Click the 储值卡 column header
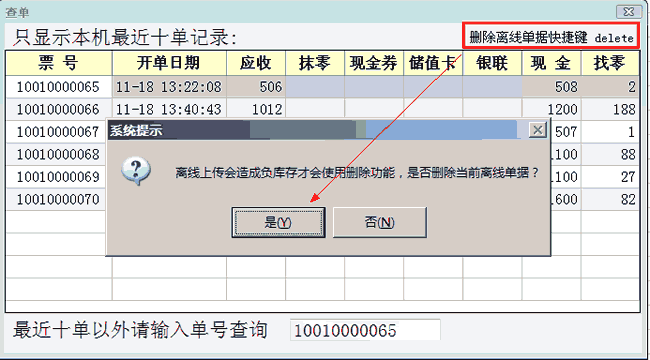The image size is (650, 360). point(433,63)
